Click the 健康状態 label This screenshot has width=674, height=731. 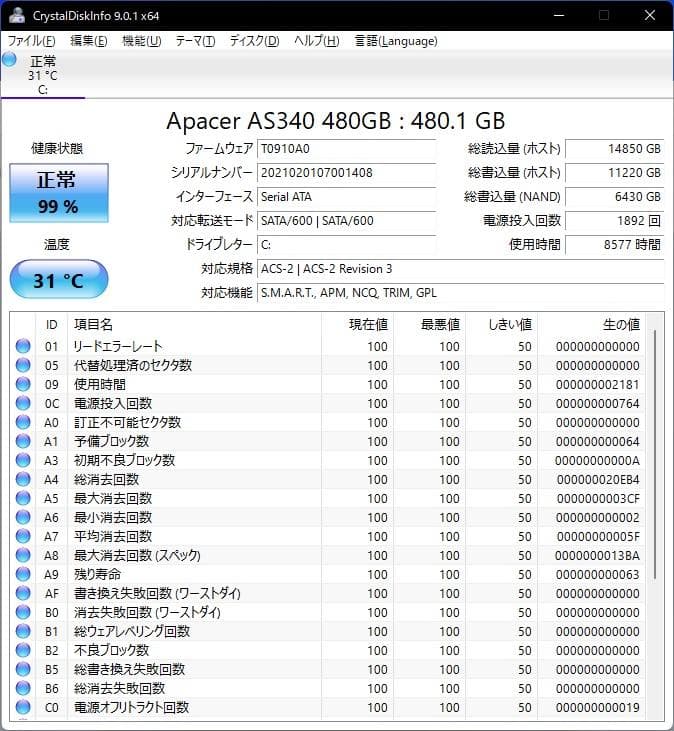tap(57, 149)
